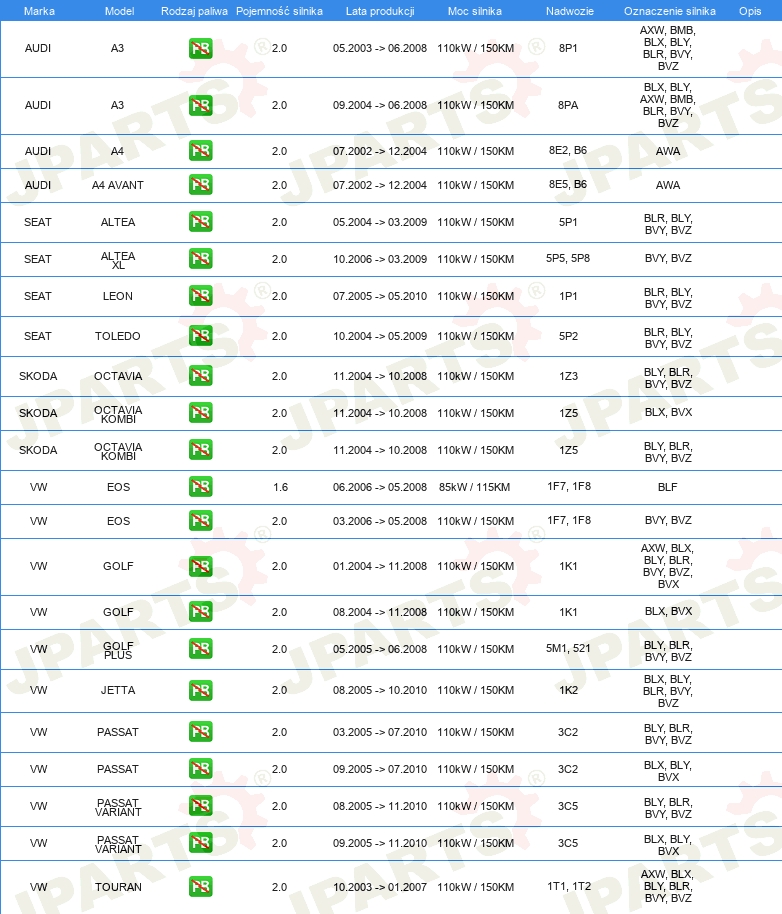Click the Opis column header
Viewport: 782px width, 914px height.
coord(750,11)
